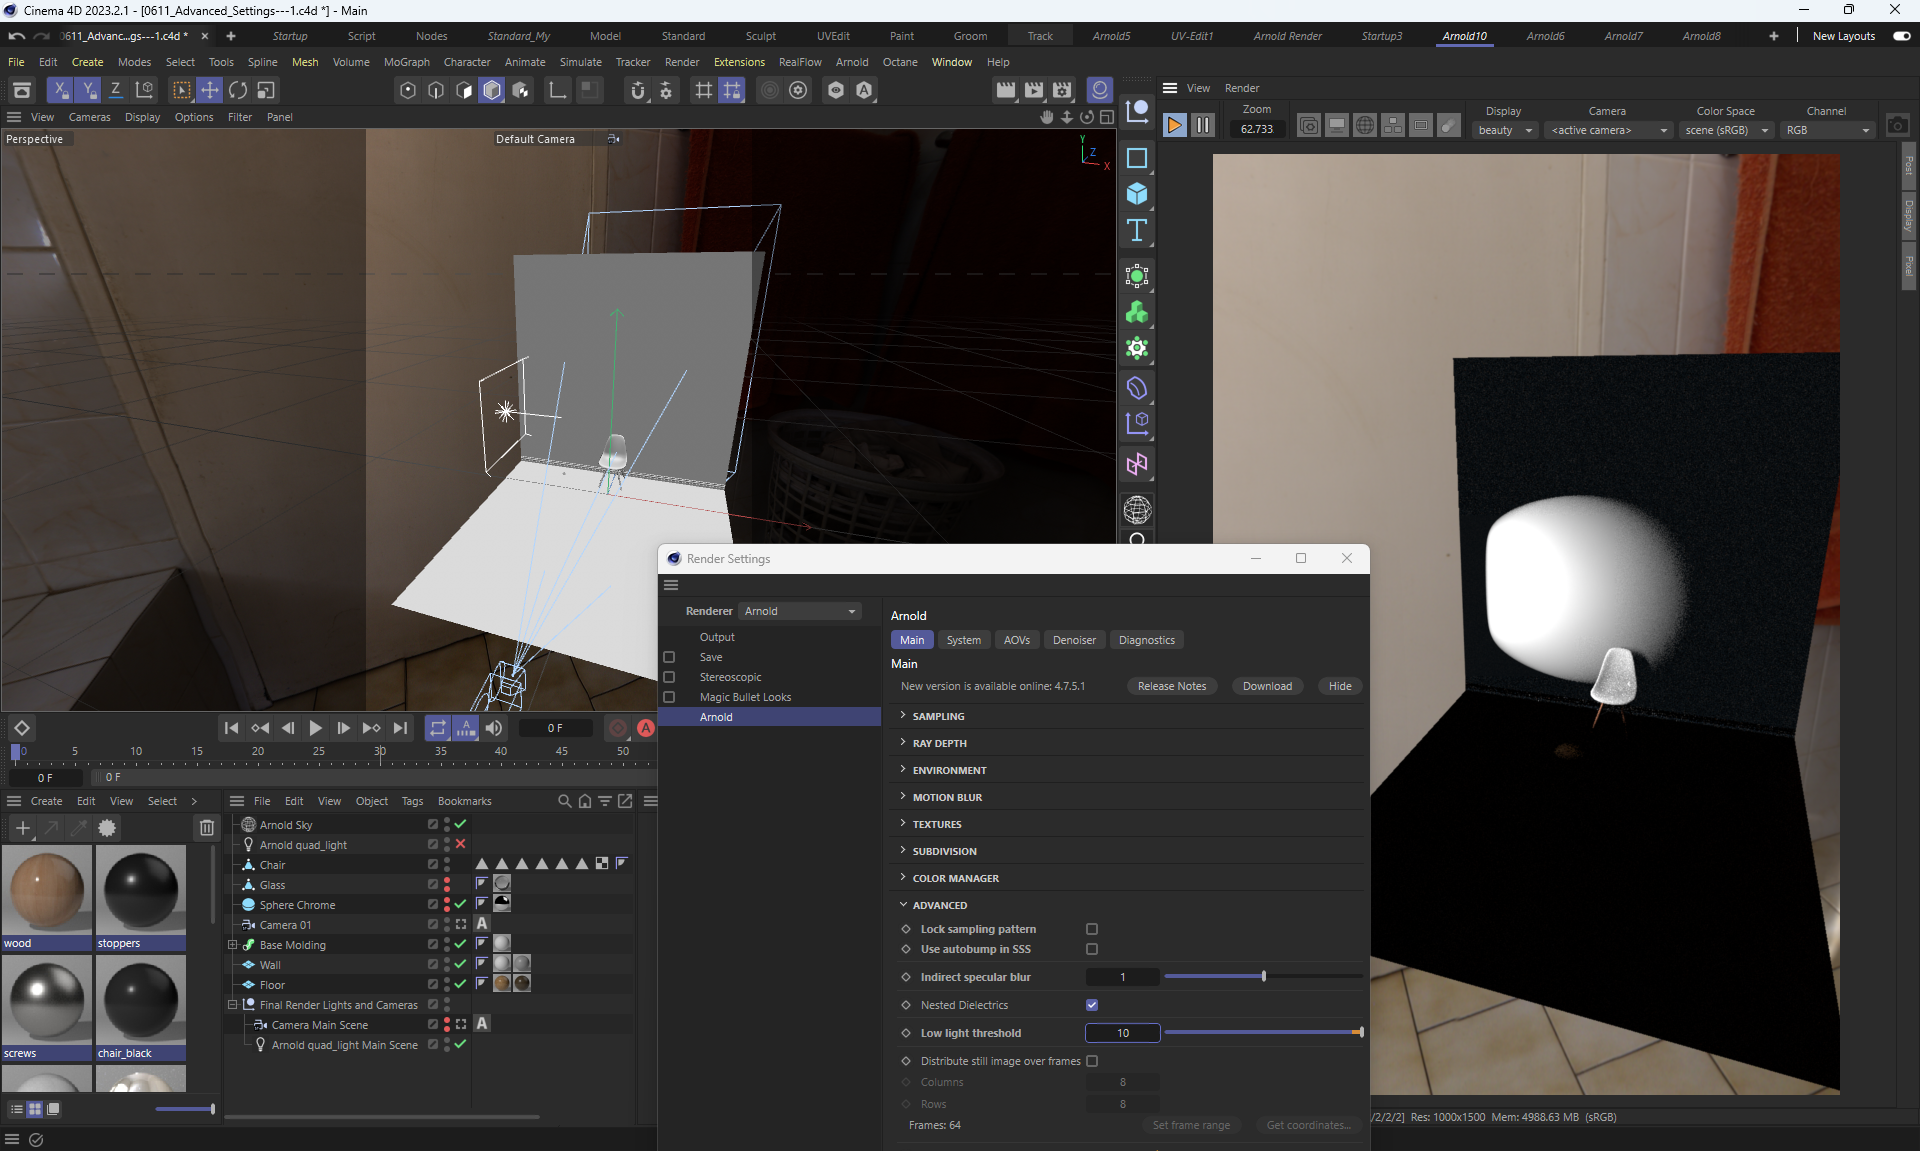Viewport: 1920px width, 1151px height.
Task: Open the Renderer dropdown set to Arnold
Action: [800, 611]
